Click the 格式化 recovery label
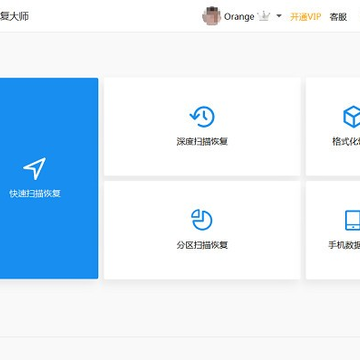 pyautogui.click(x=346, y=142)
